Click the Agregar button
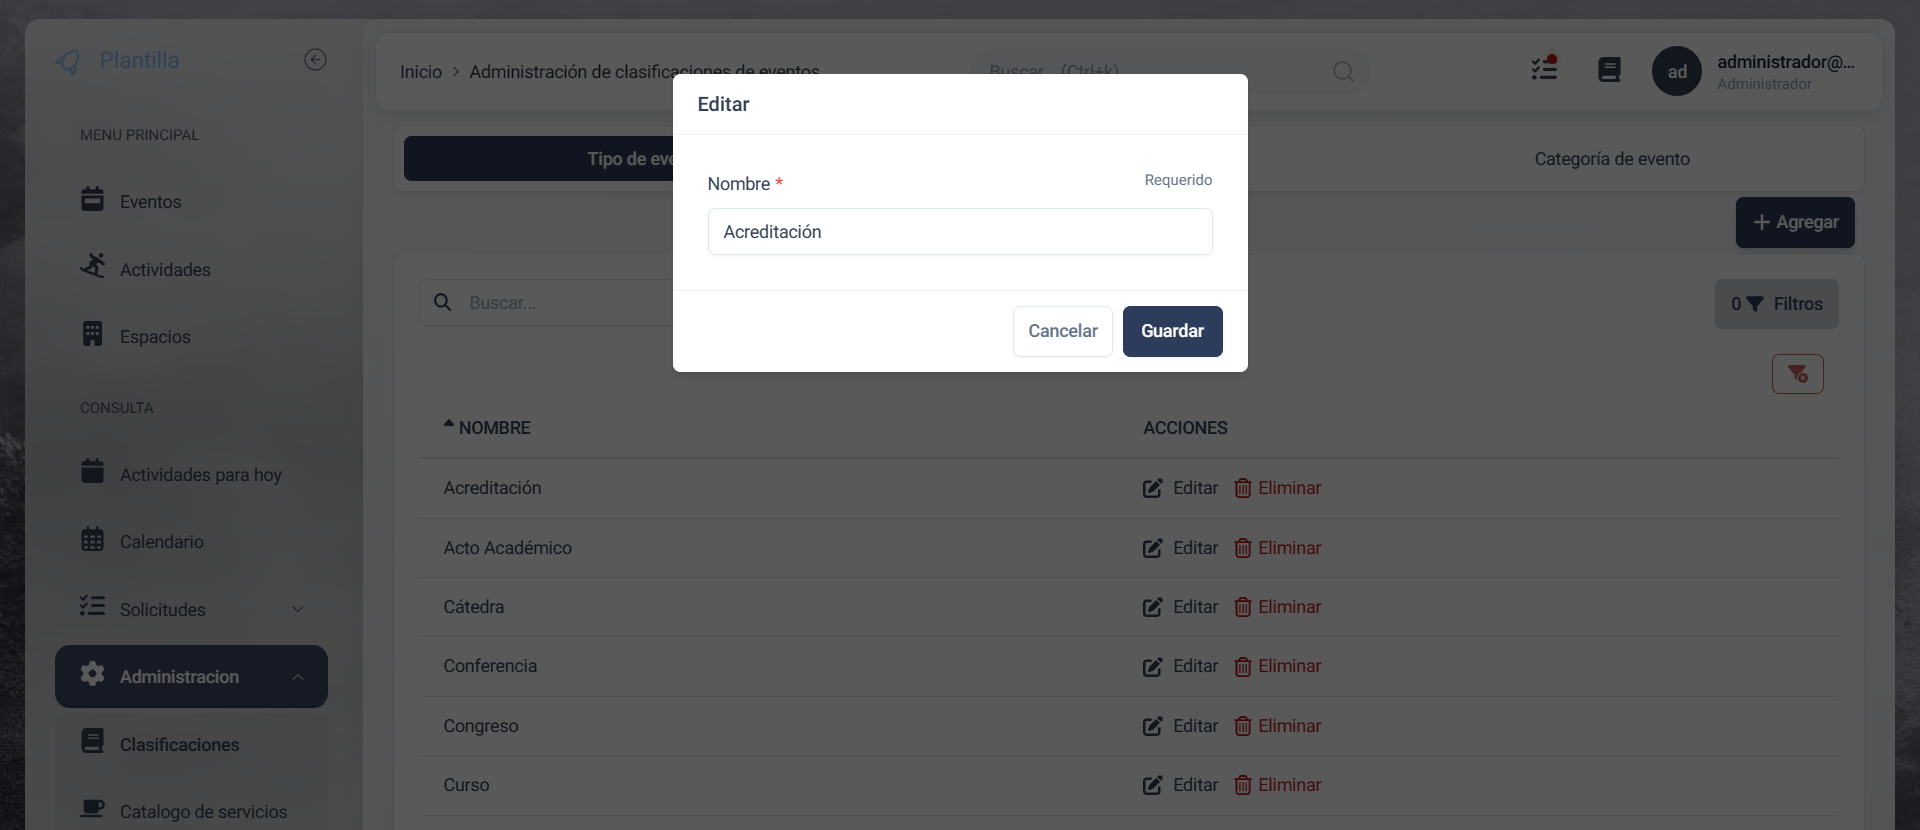 coord(1794,222)
